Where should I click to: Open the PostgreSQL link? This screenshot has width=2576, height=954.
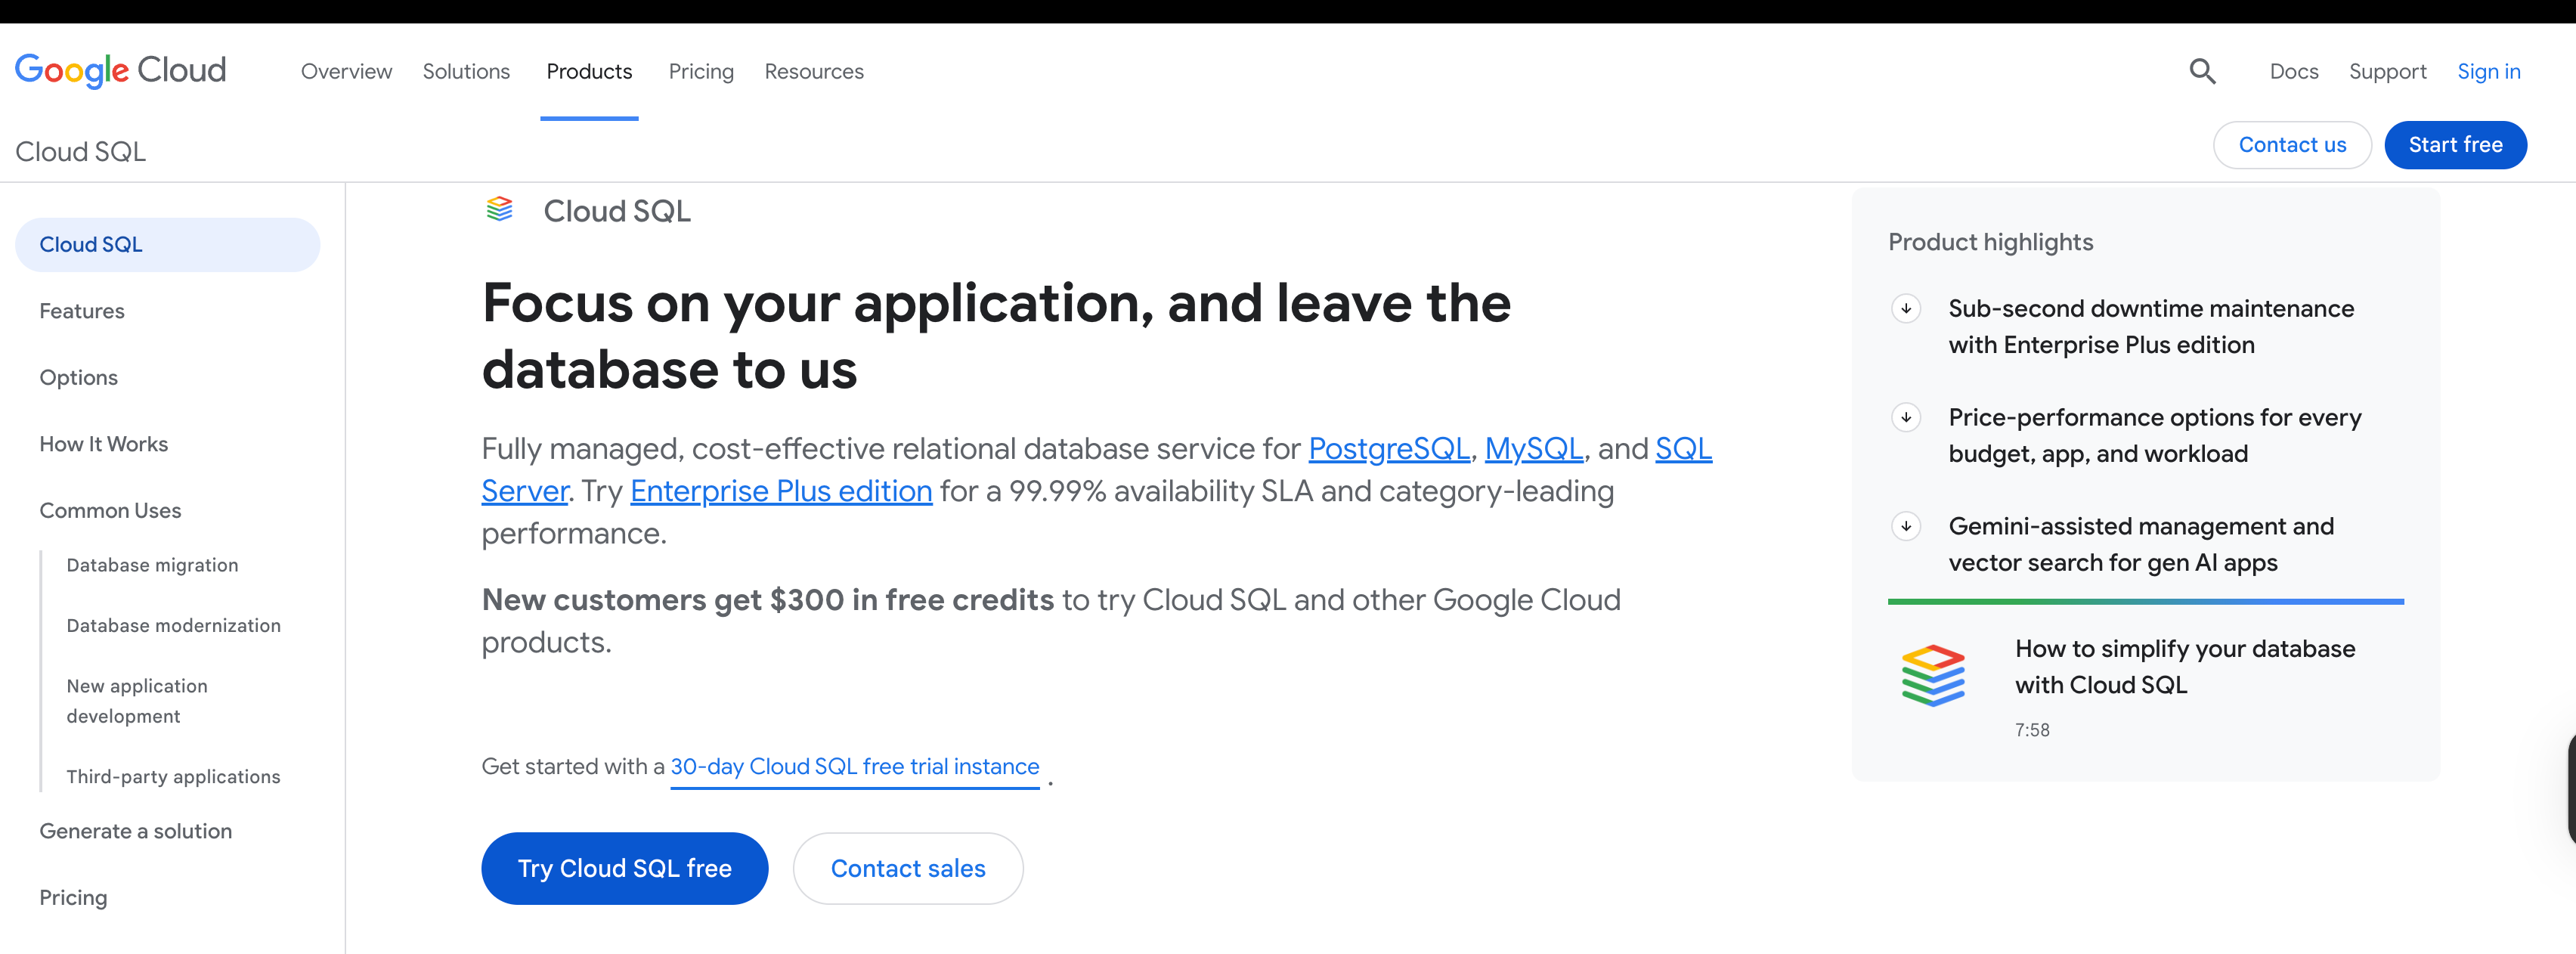1388,449
